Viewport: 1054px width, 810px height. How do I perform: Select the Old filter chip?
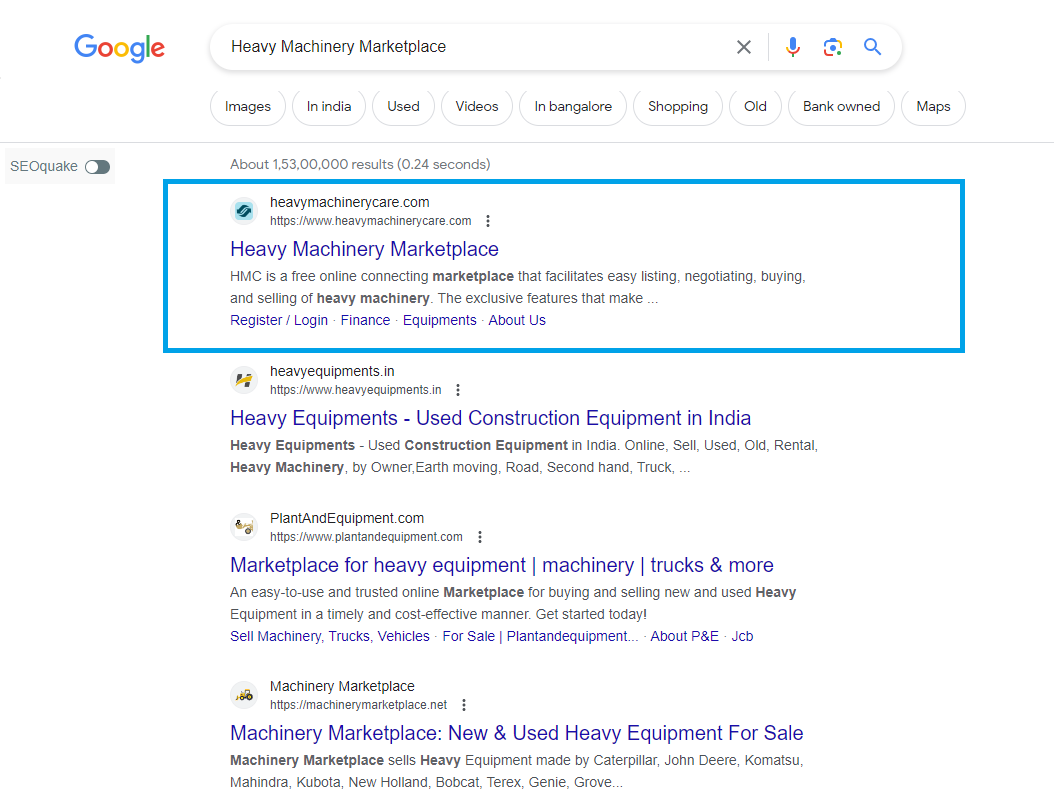point(756,107)
